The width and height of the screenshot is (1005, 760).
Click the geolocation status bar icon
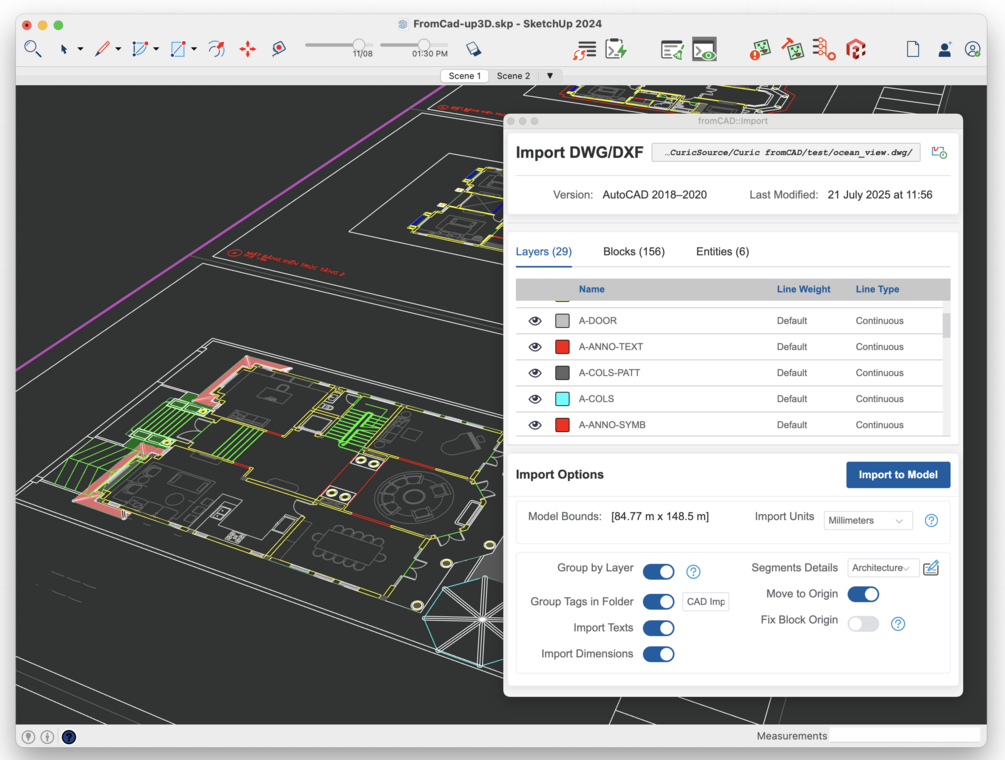(28, 737)
